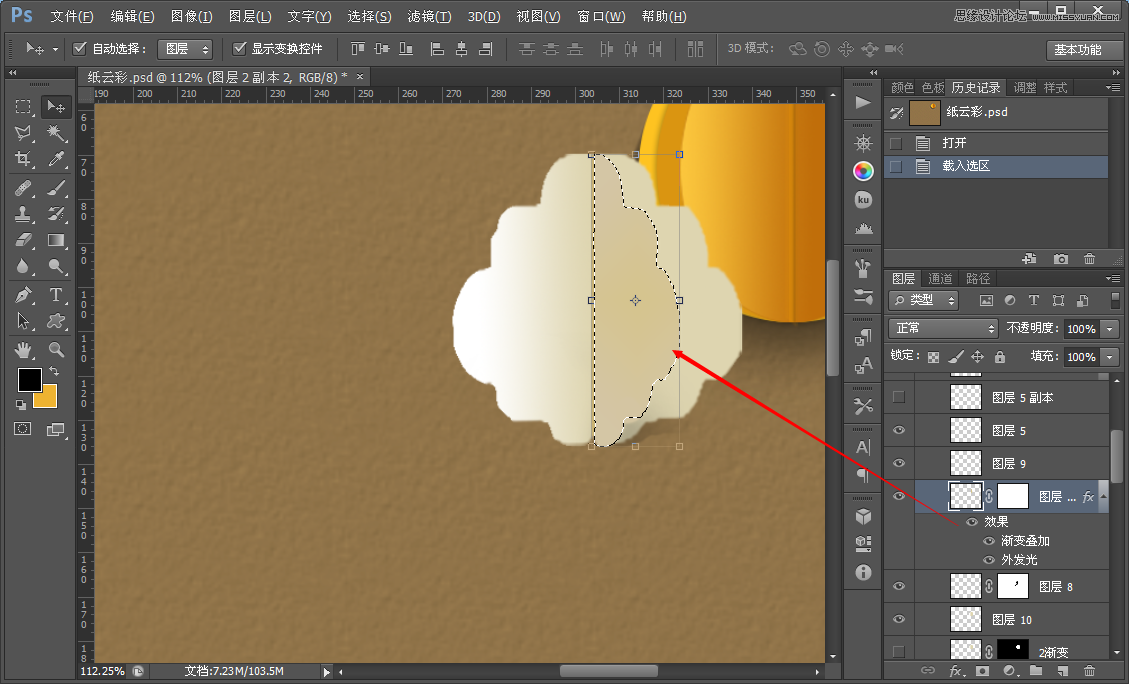
Task: Select the Blur tool
Action: 23,266
